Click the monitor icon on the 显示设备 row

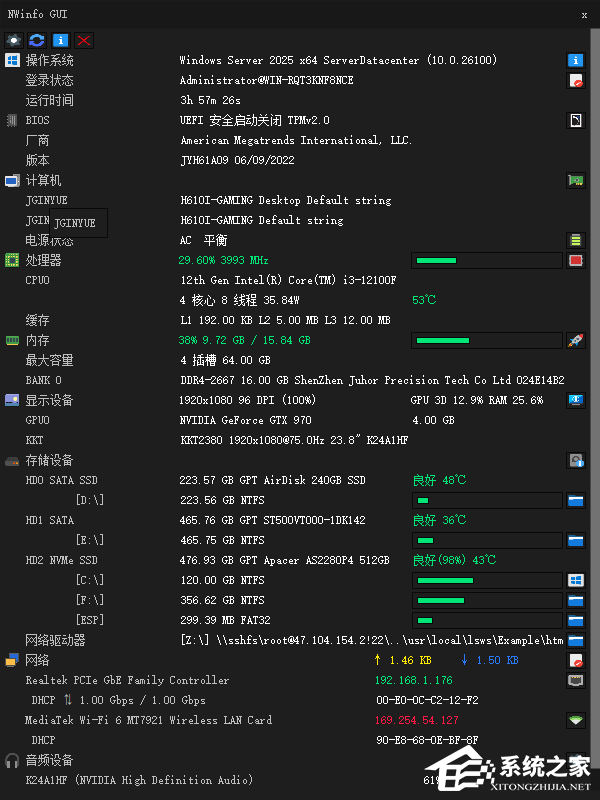(x=576, y=400)
